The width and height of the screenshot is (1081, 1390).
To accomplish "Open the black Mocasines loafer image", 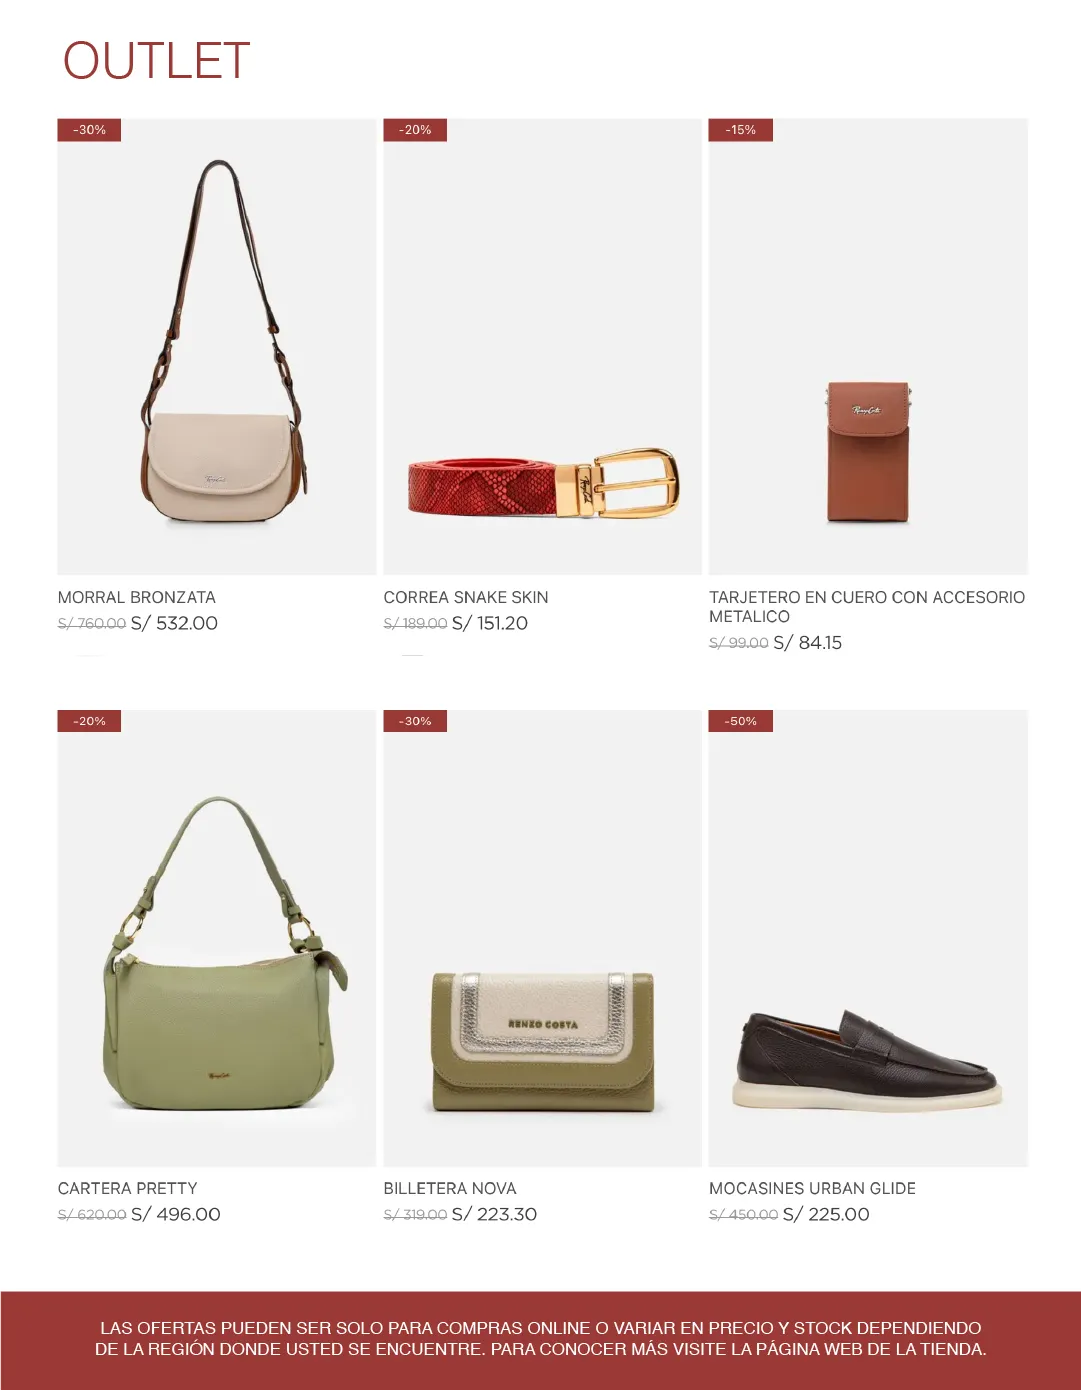I will click(x=868, y=938).
